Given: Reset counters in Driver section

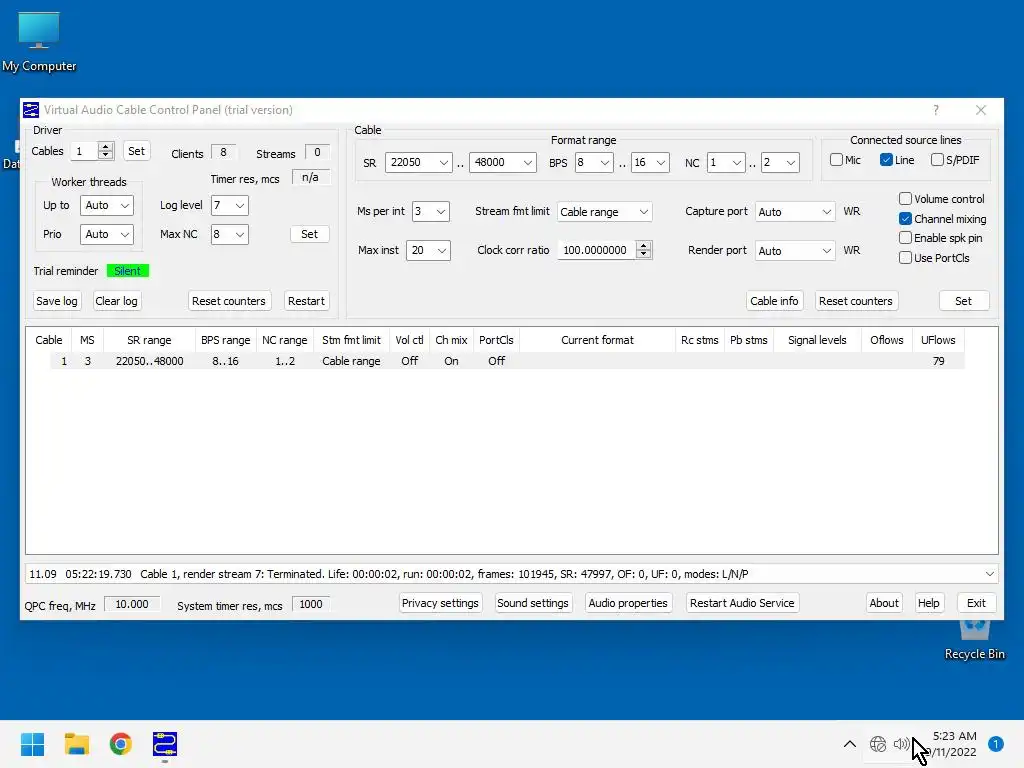Looking at the screenshot, I should tap(229, 301).
